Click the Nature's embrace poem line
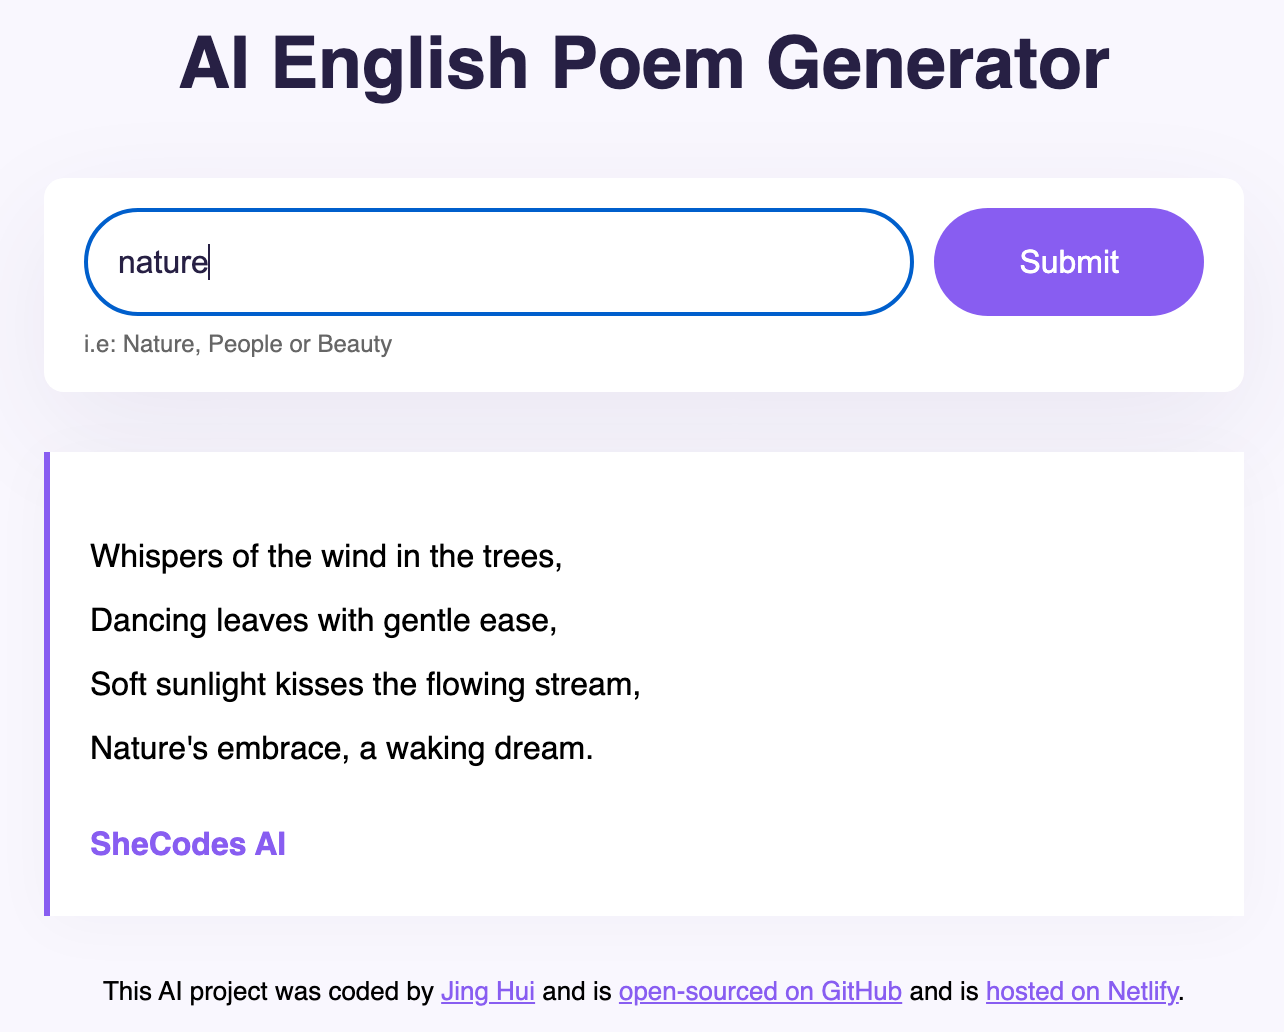The width and height of the screenshot is (1284, 1032). 341,748
